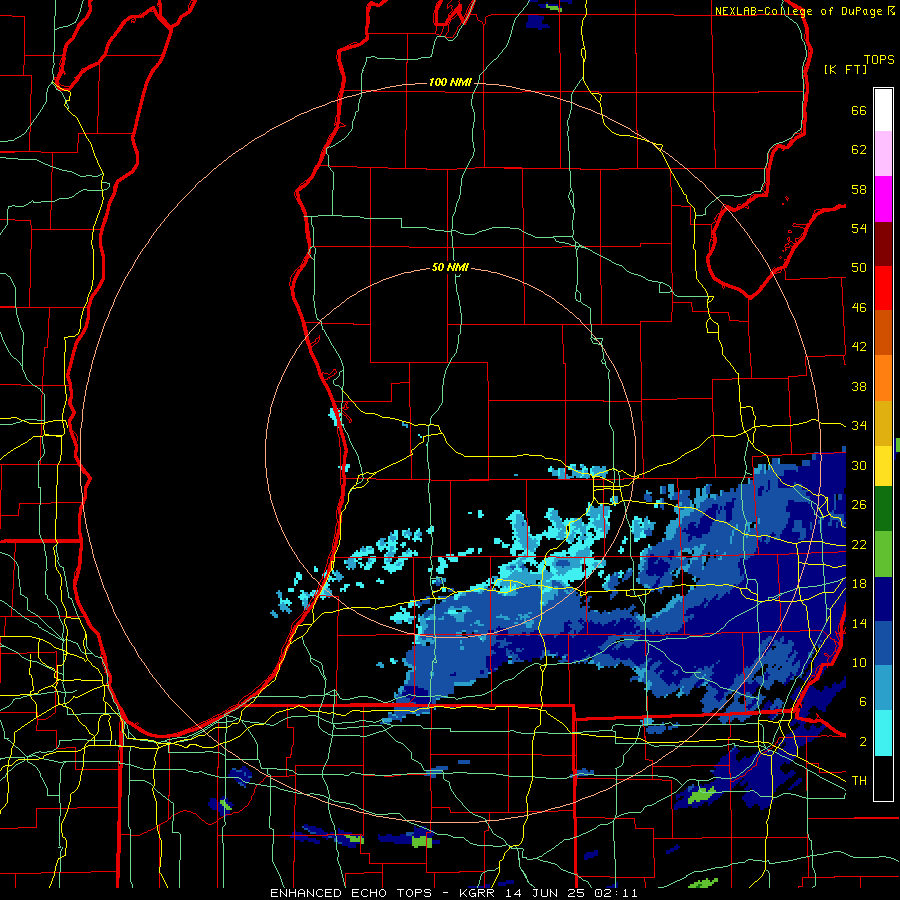Click the gold 34 legend color band
This screenshot has width=900, height=900.
tap(883, 423)
